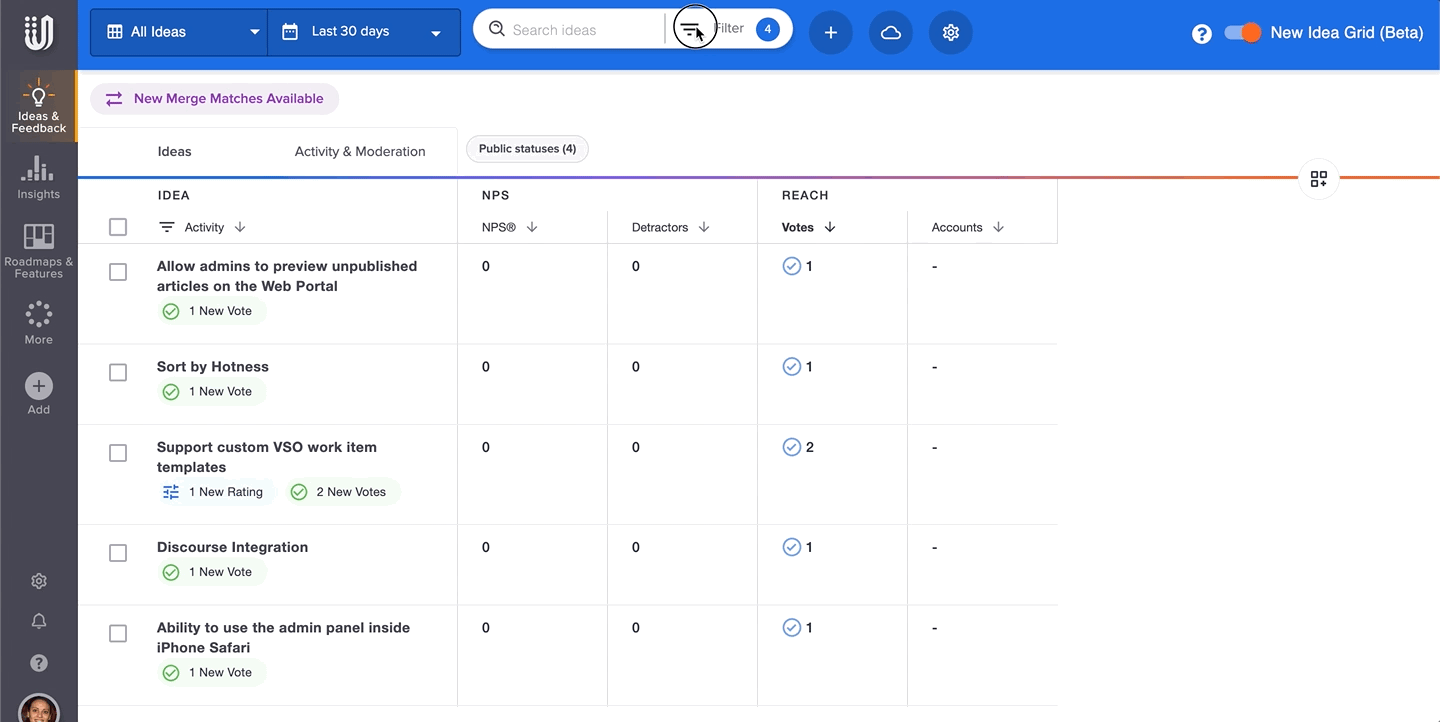Open sidebar settings gear icon
Screen dimensions: 1440x722
pyautogui.click(x=38, y=581)
